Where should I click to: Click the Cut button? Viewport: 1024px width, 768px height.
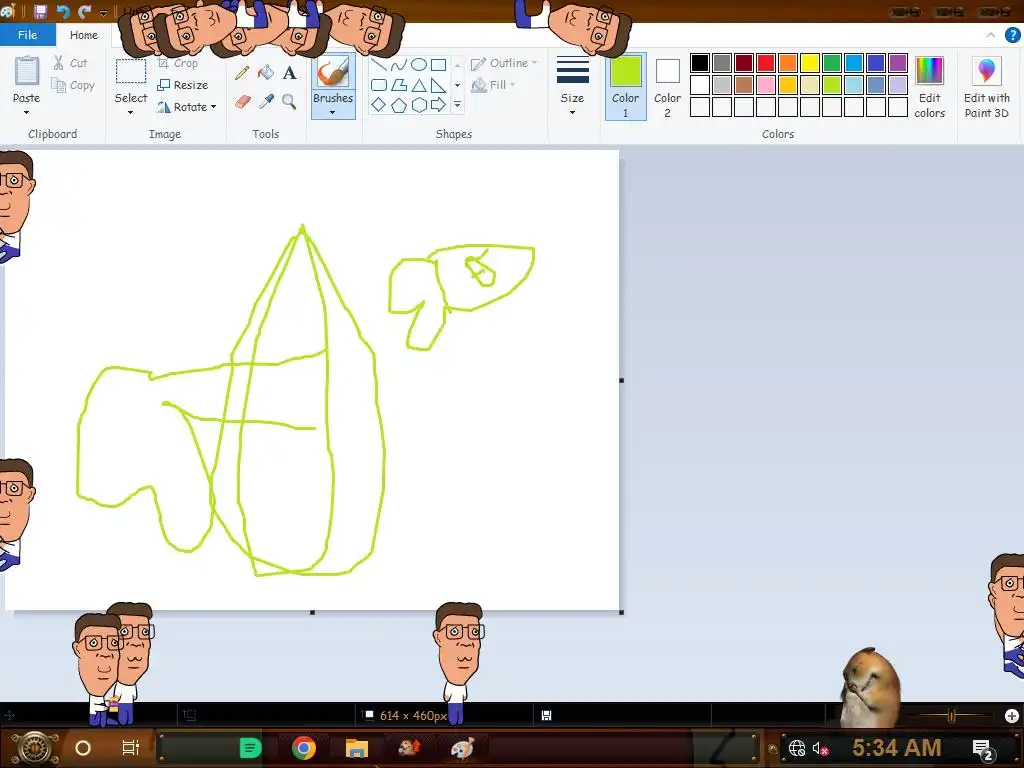(x=71, y=63)
